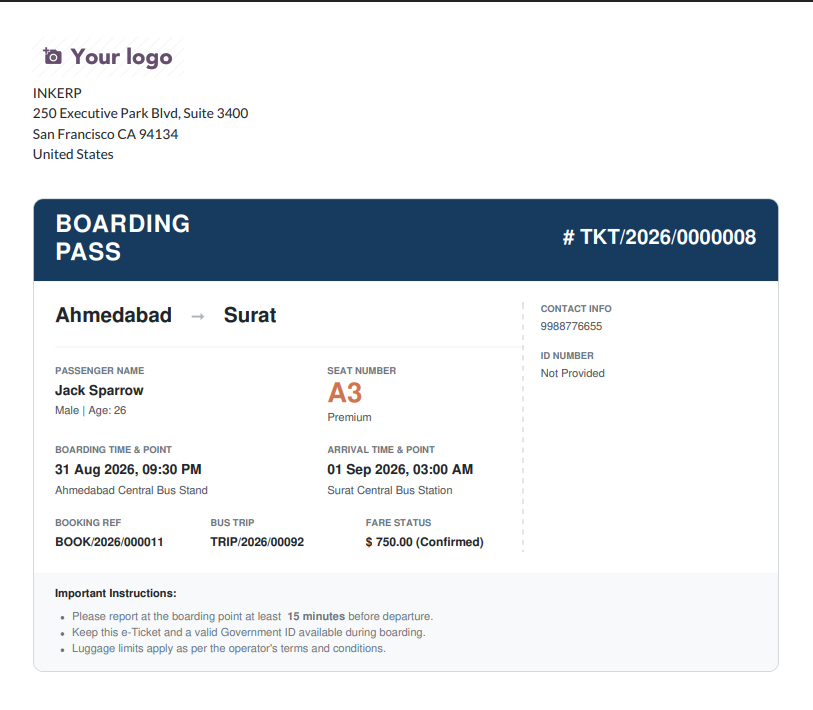Click the fare status $ 750.00 (Confirmed)
The image size is (813, 710).
424,542
